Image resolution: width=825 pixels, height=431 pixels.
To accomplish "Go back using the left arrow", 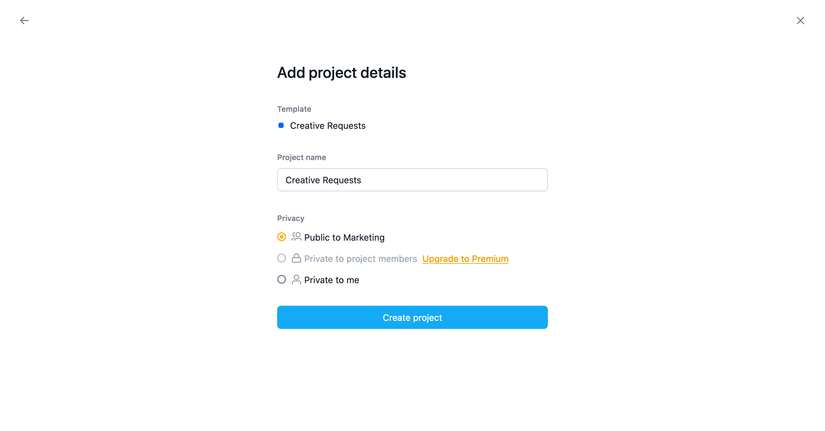I will click(x=24, y=20).
